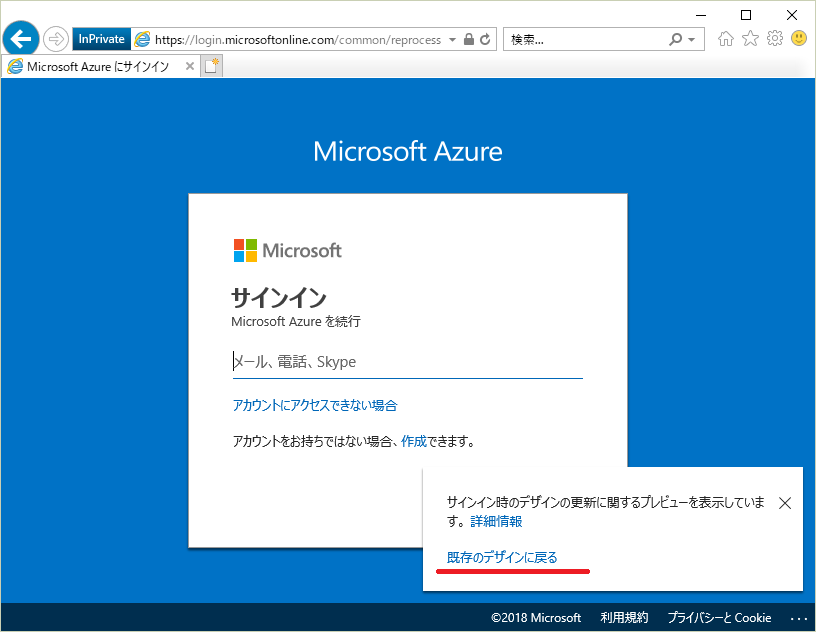Click the magnifying glass search icon
This screenshot has height=632, width=816.
coord(675,39)
